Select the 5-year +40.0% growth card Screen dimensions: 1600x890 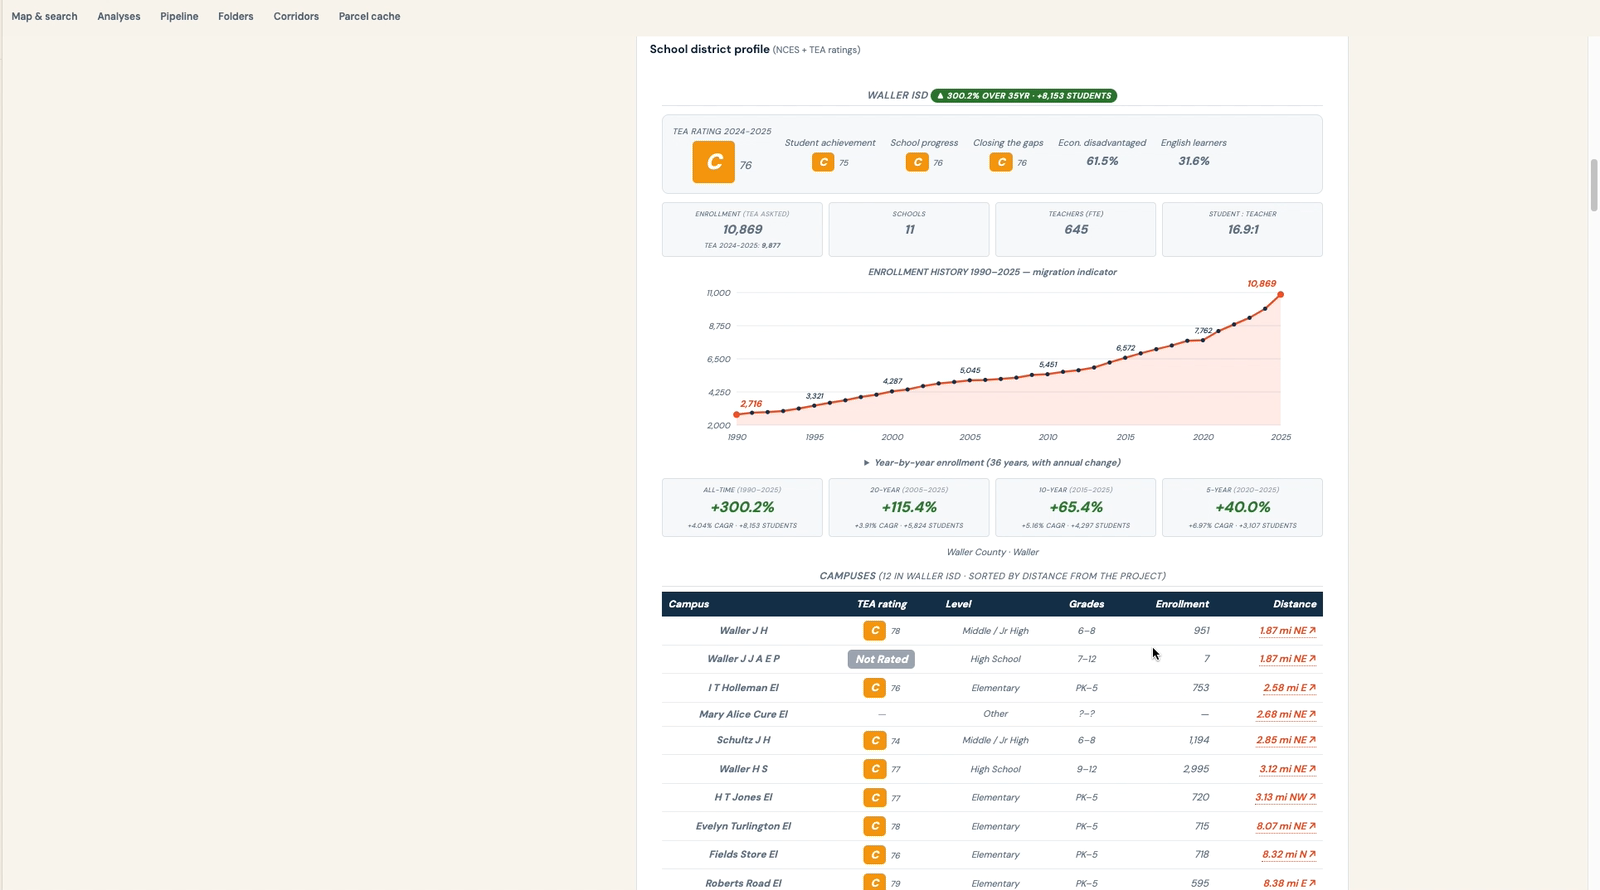pos(1242,507)
